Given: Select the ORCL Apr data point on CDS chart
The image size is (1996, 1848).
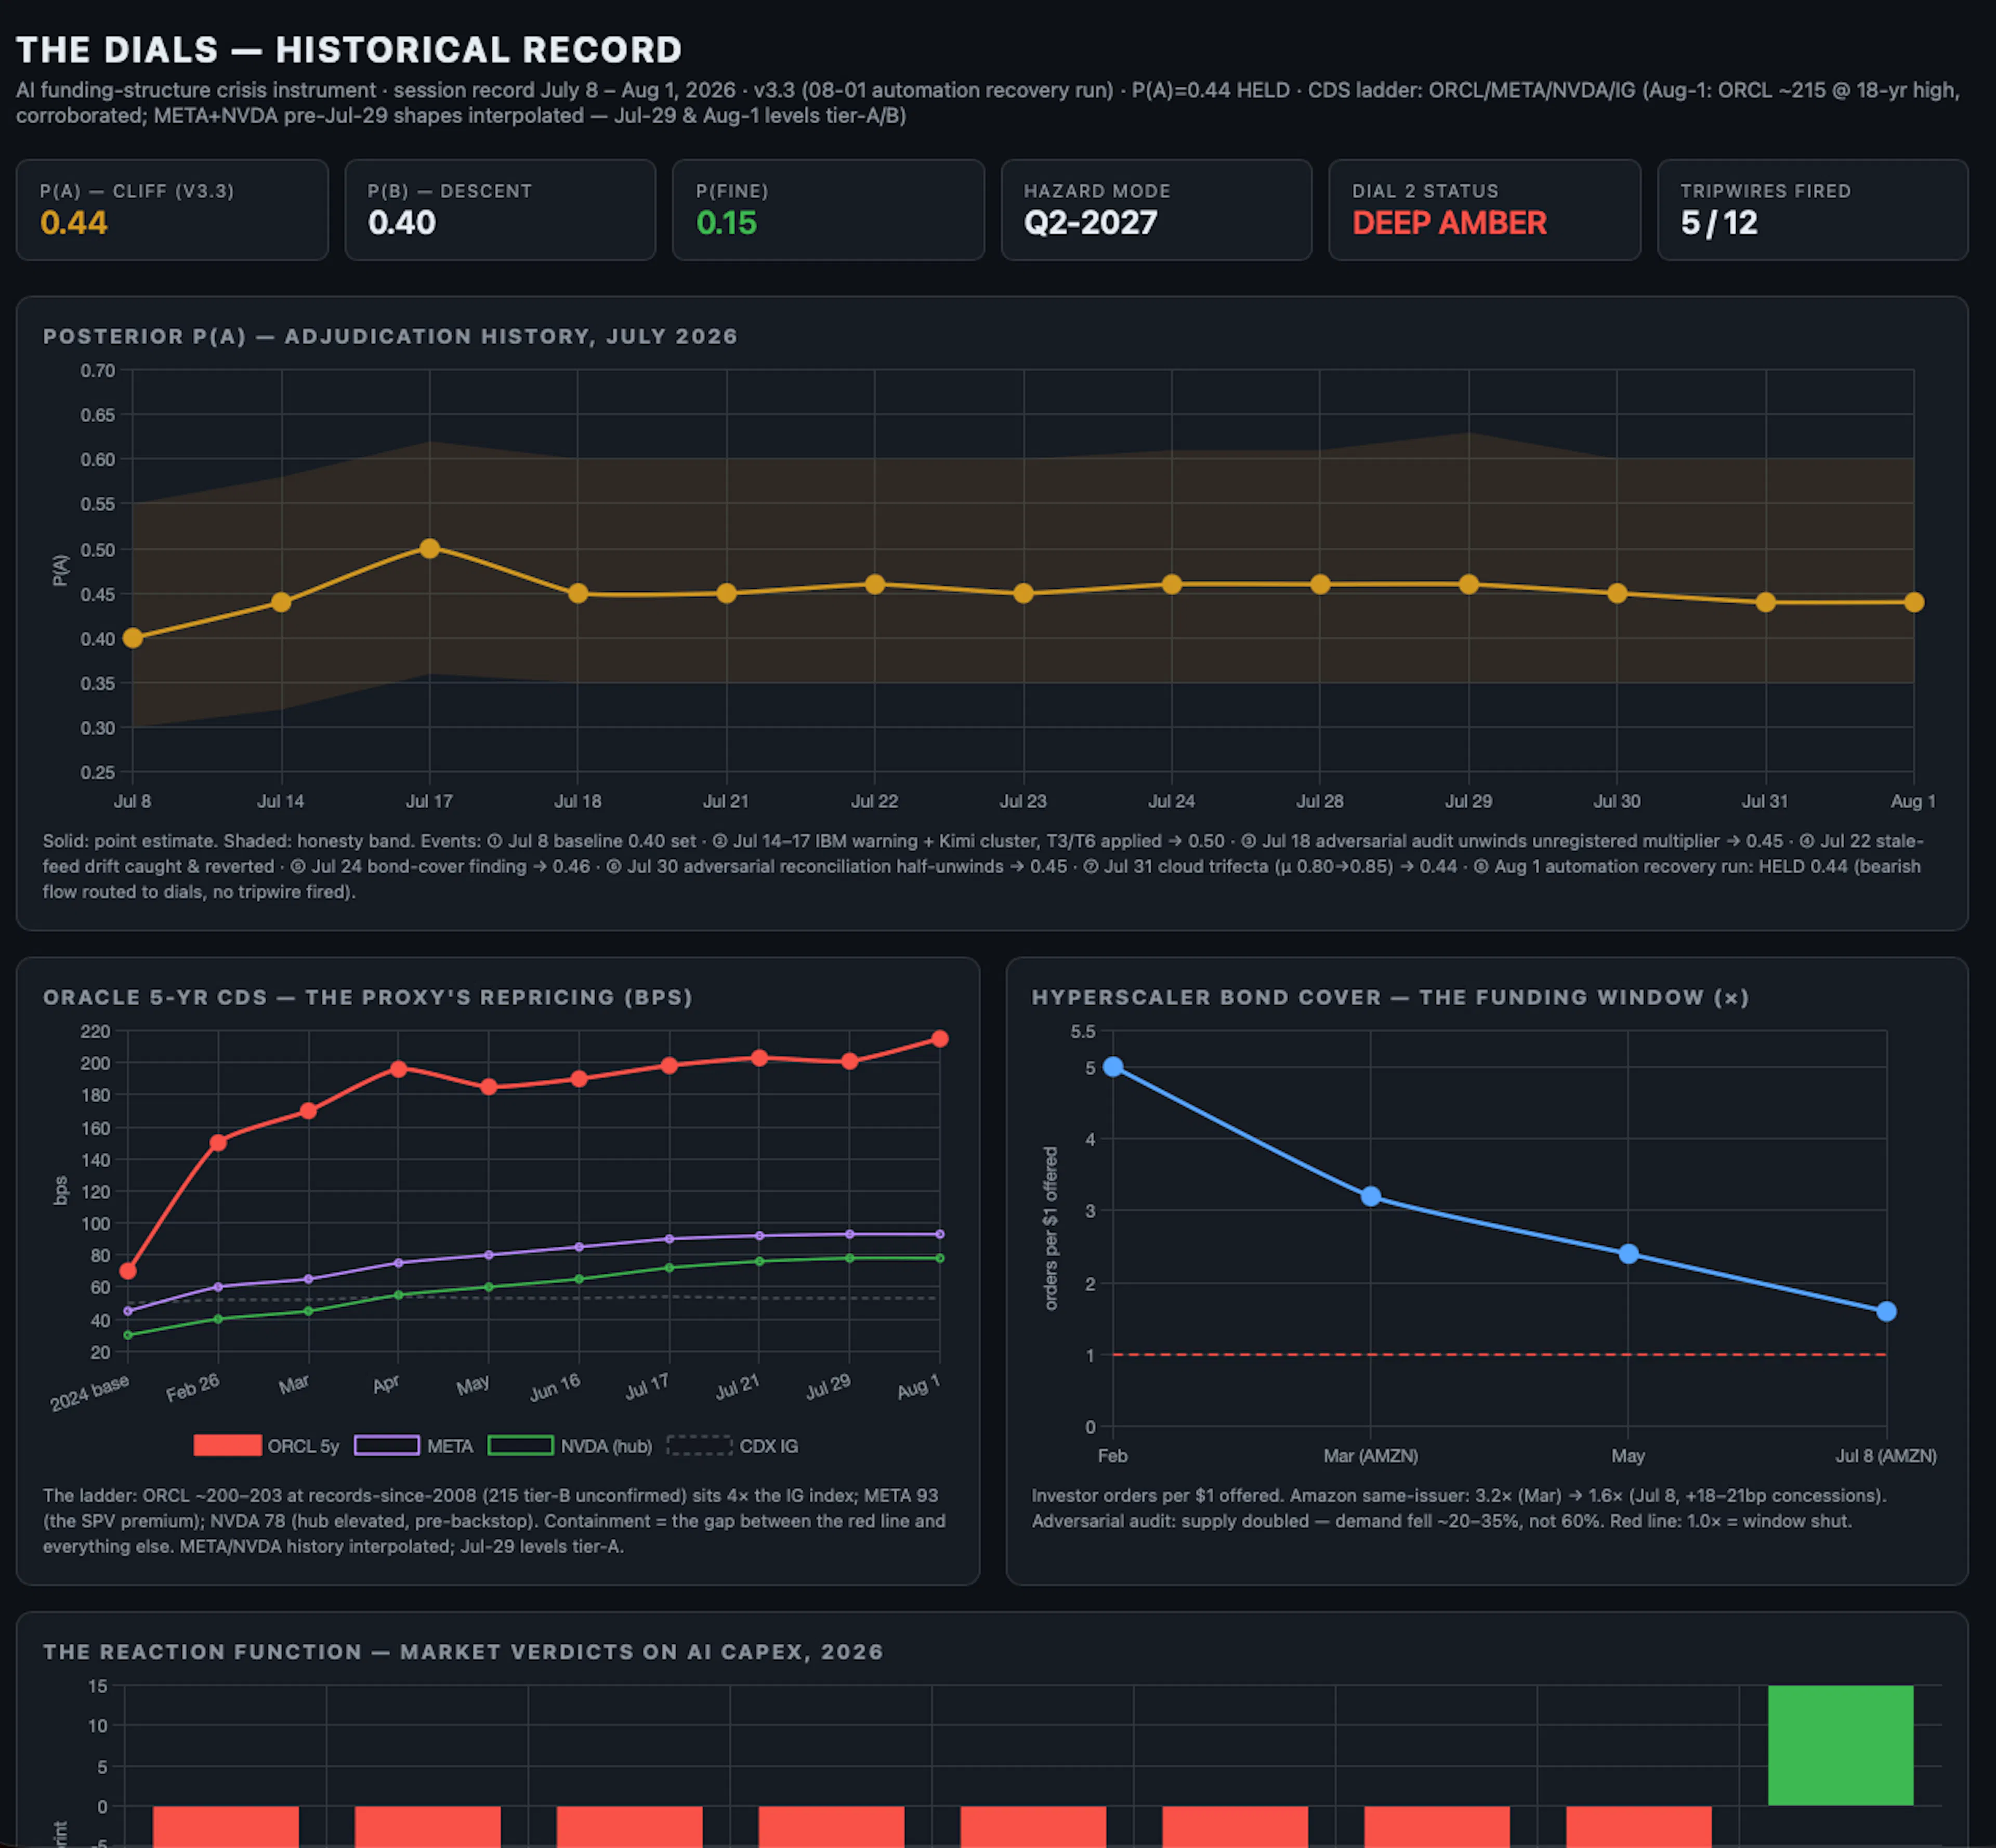Looking at the screenshot, I should click(399, 1069).
